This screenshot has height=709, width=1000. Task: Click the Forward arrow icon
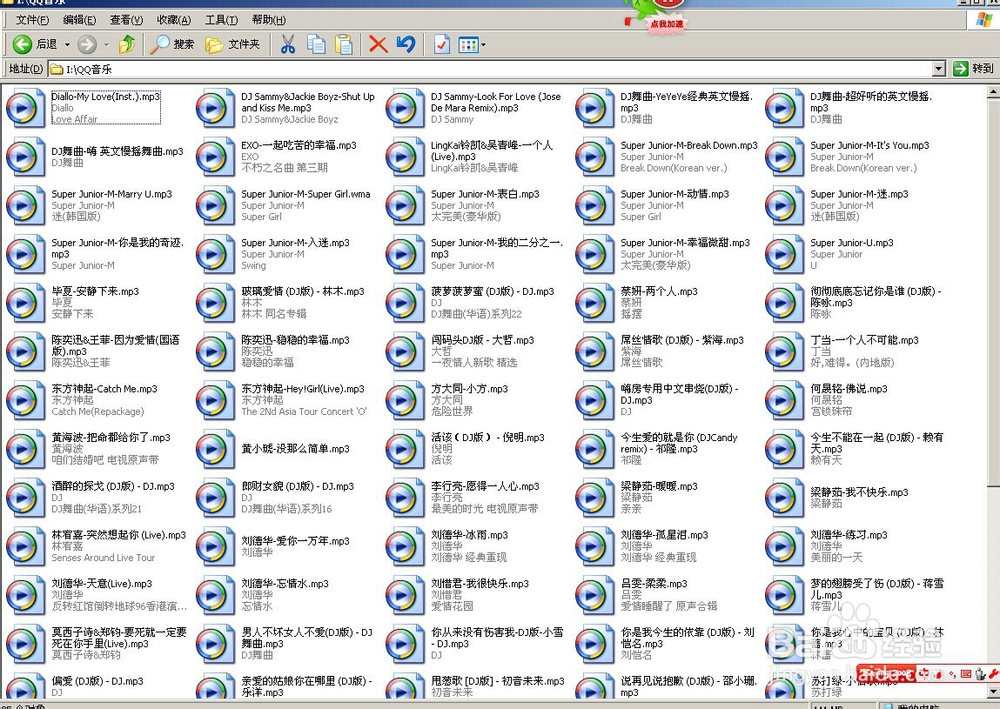click(87, 44)
